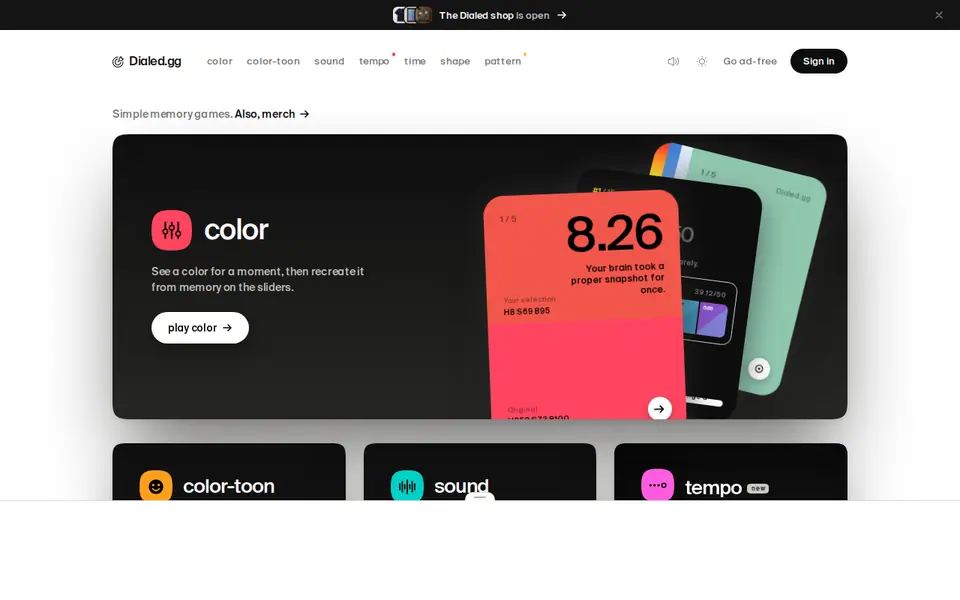Click the Go ad-free link

click(750, 61)
